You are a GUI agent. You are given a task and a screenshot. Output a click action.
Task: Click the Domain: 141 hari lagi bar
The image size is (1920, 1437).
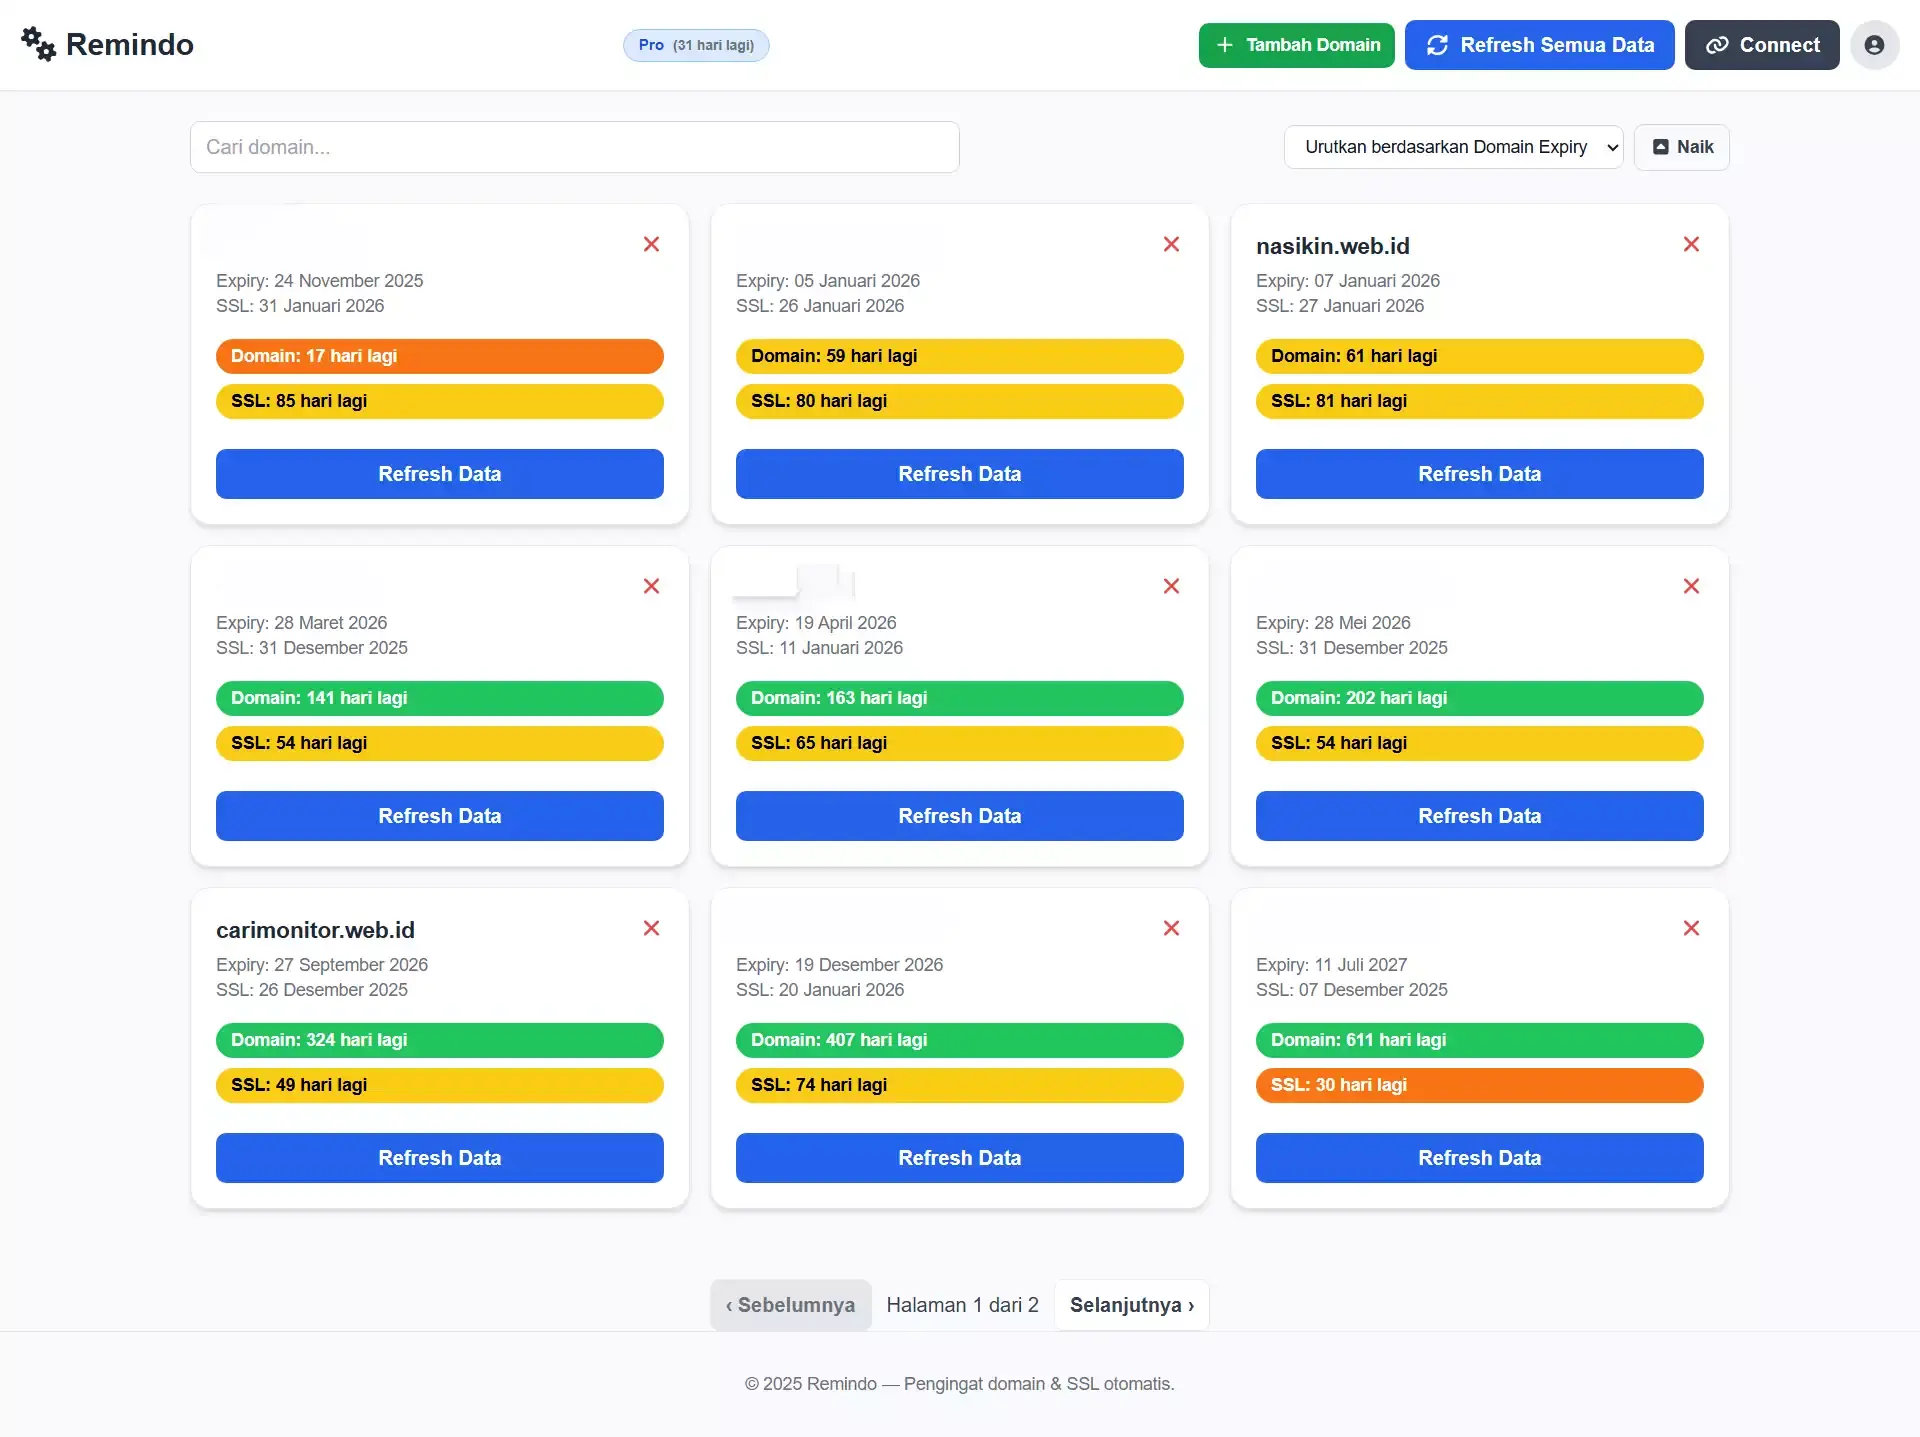click(440, 698)
